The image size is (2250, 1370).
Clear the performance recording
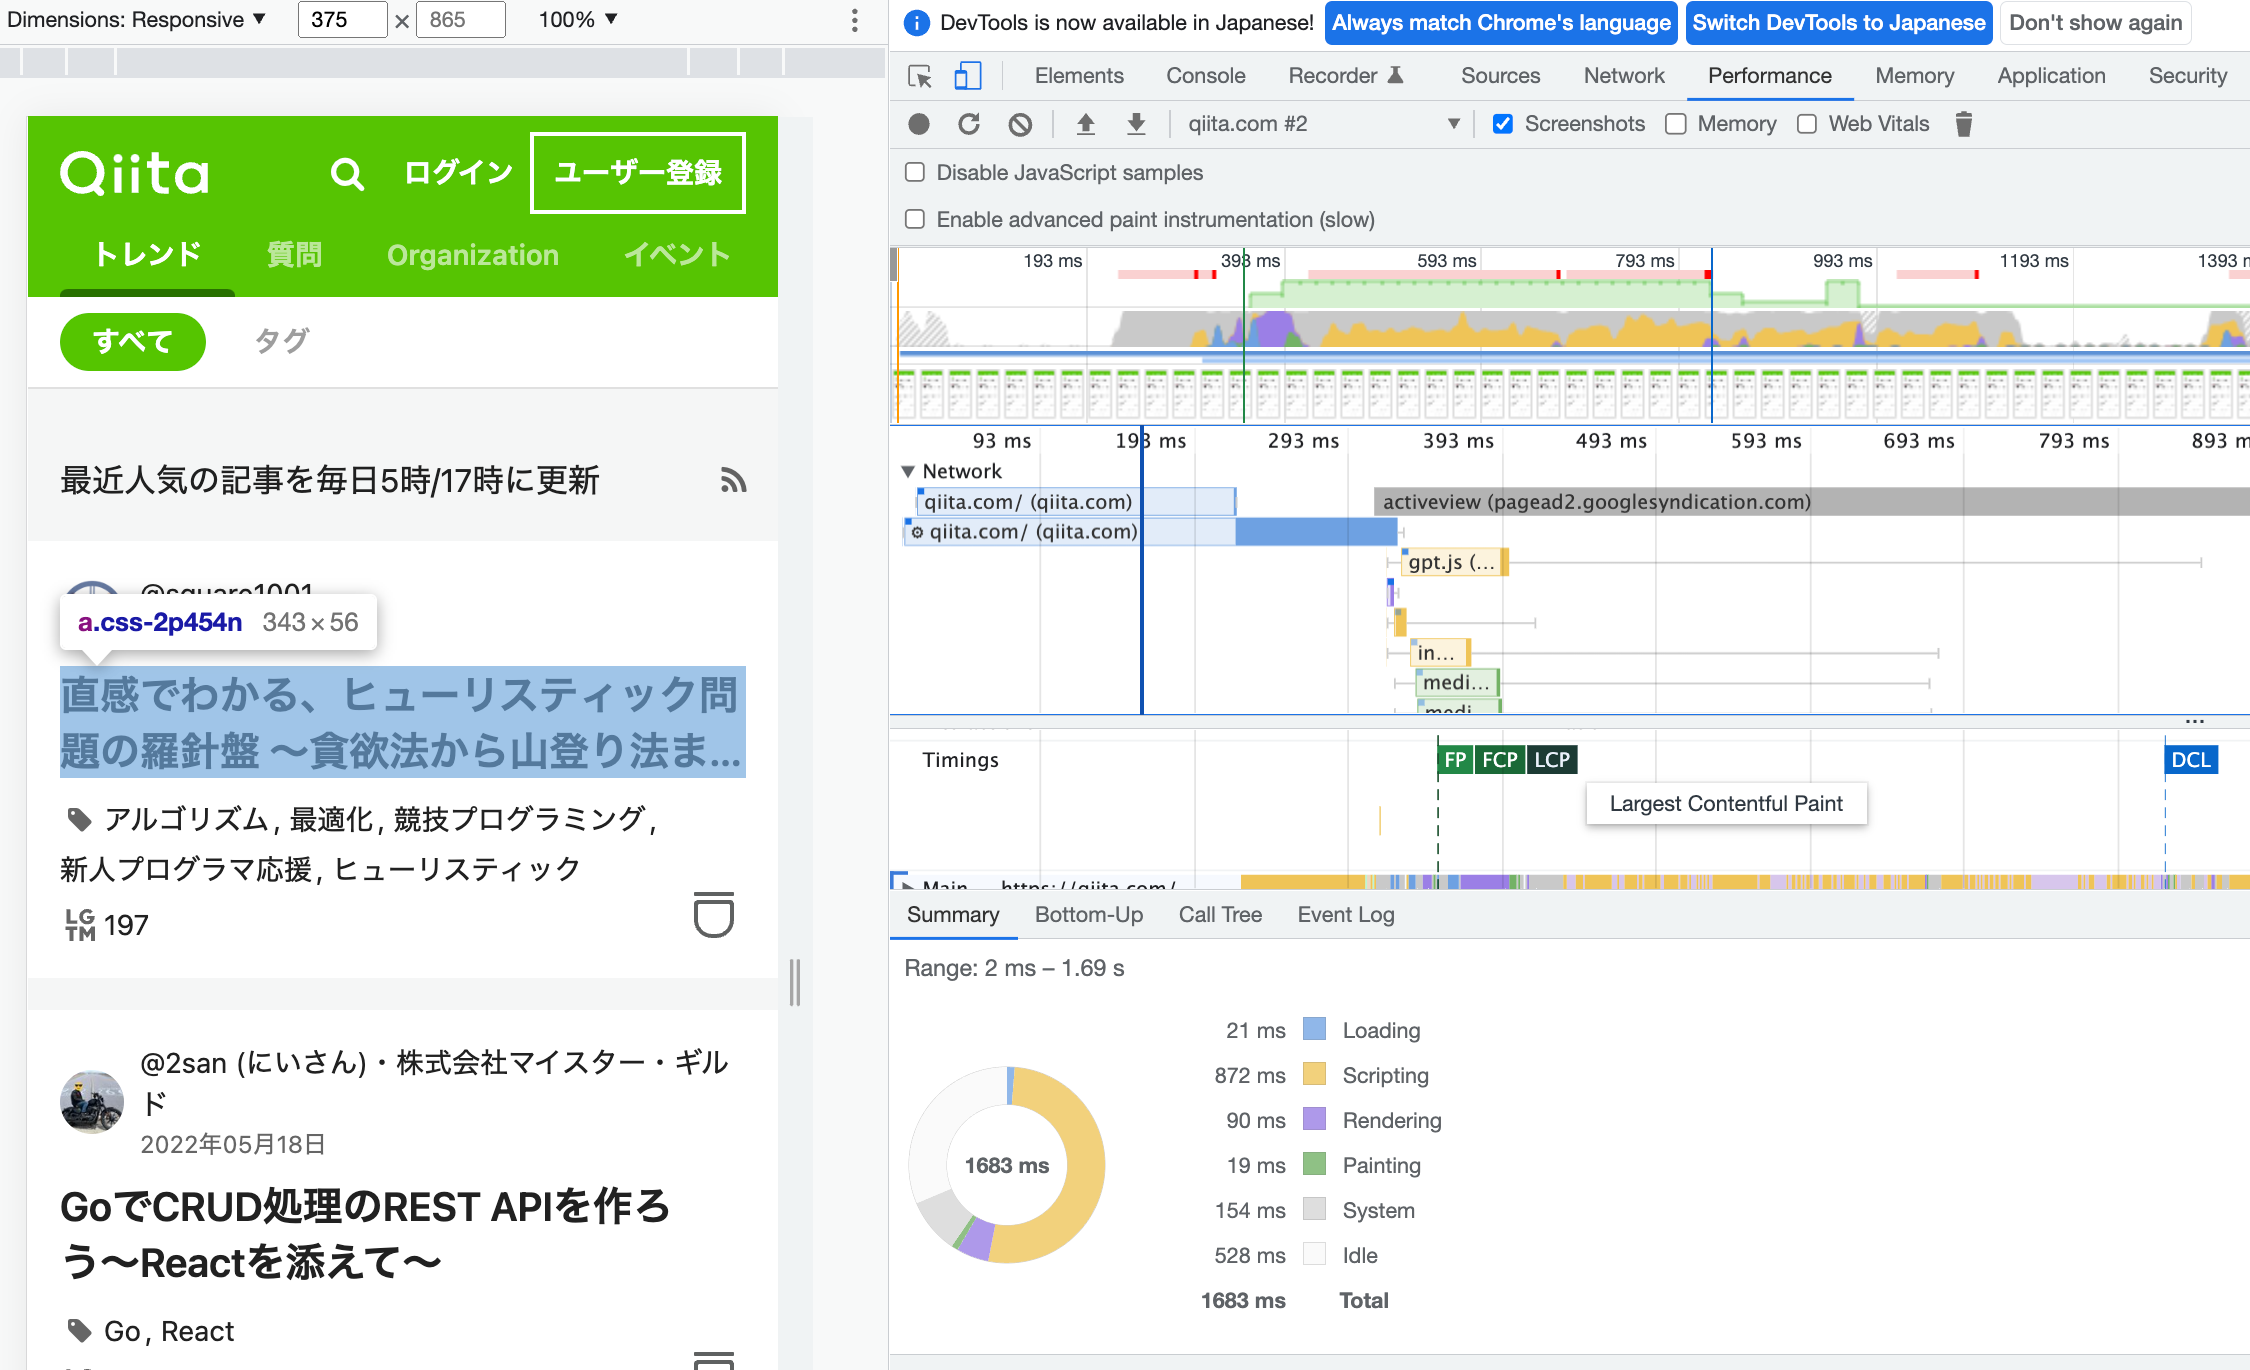pyautogui.click(x=1019, y=124)
